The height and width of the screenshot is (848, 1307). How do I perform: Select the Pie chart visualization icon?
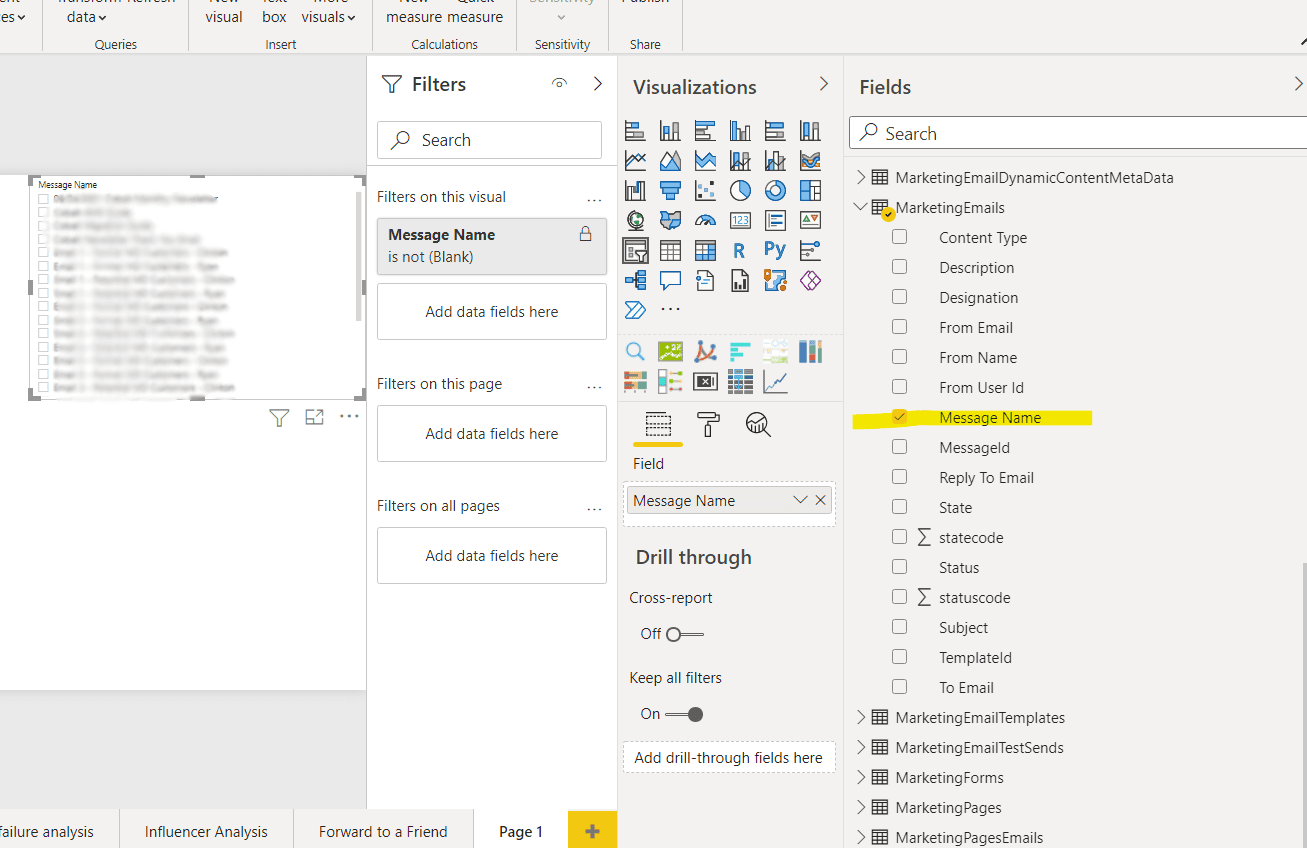[x=740, y=190]
